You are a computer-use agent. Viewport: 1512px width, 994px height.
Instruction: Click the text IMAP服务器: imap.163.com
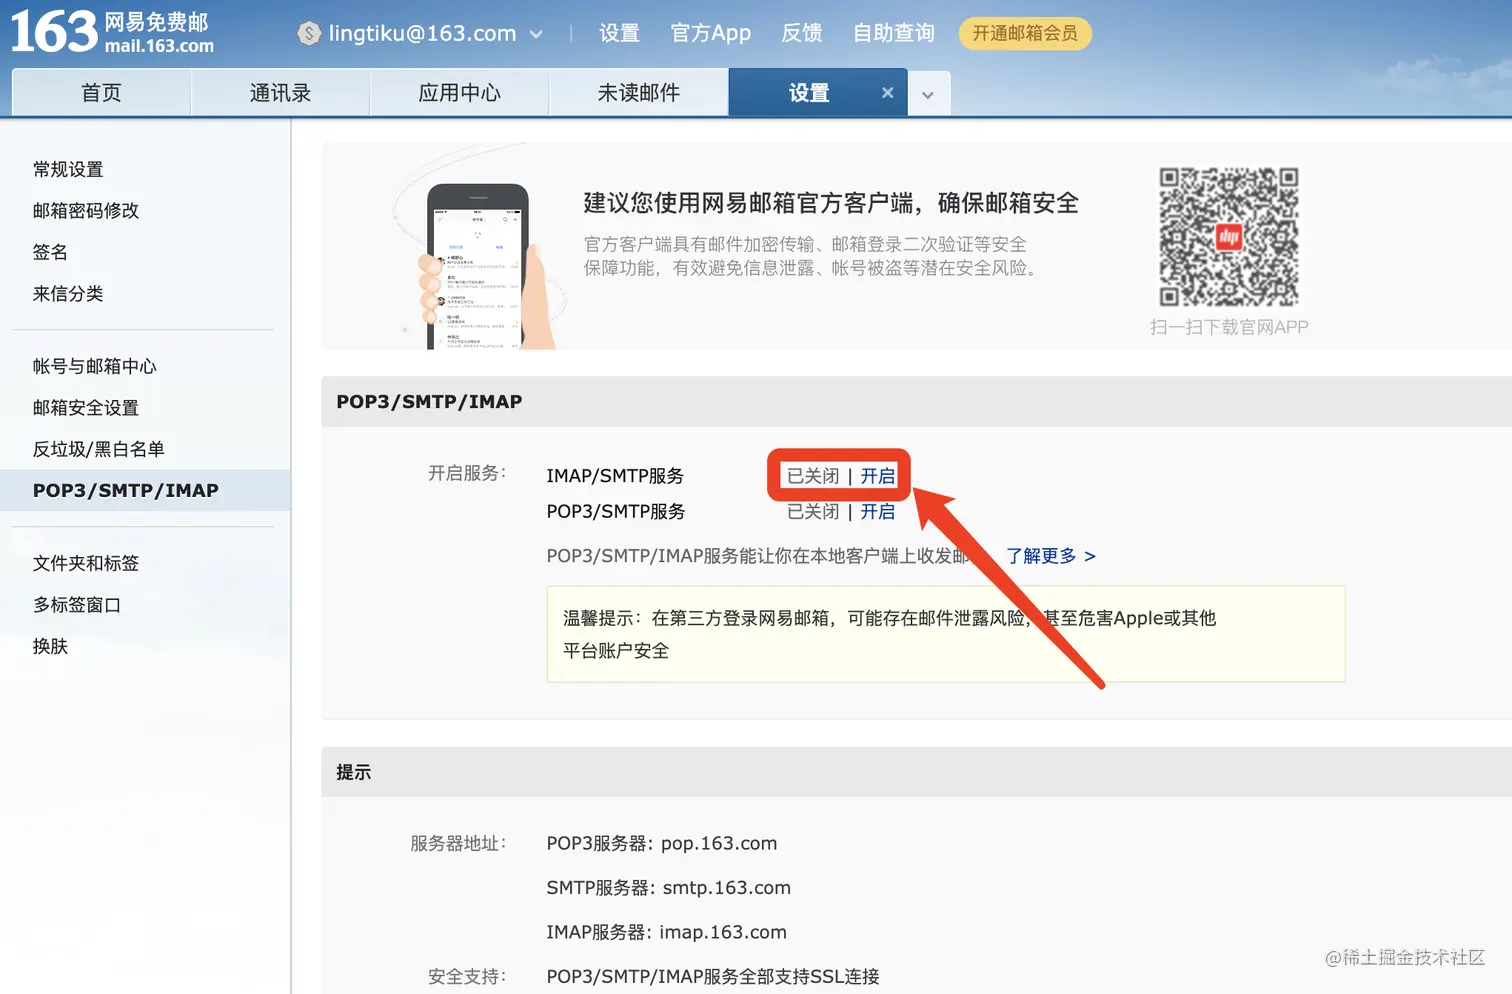[667, 932]
